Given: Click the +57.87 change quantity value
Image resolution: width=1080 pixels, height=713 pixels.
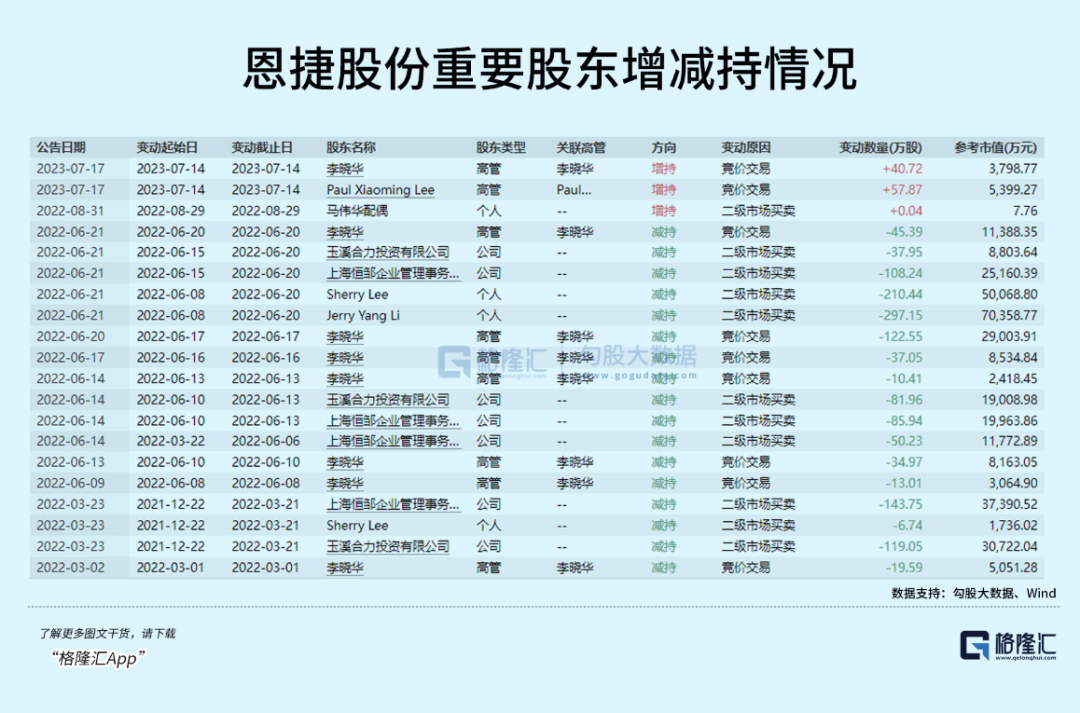Looking at the screenshot, I should pos(902,190).
